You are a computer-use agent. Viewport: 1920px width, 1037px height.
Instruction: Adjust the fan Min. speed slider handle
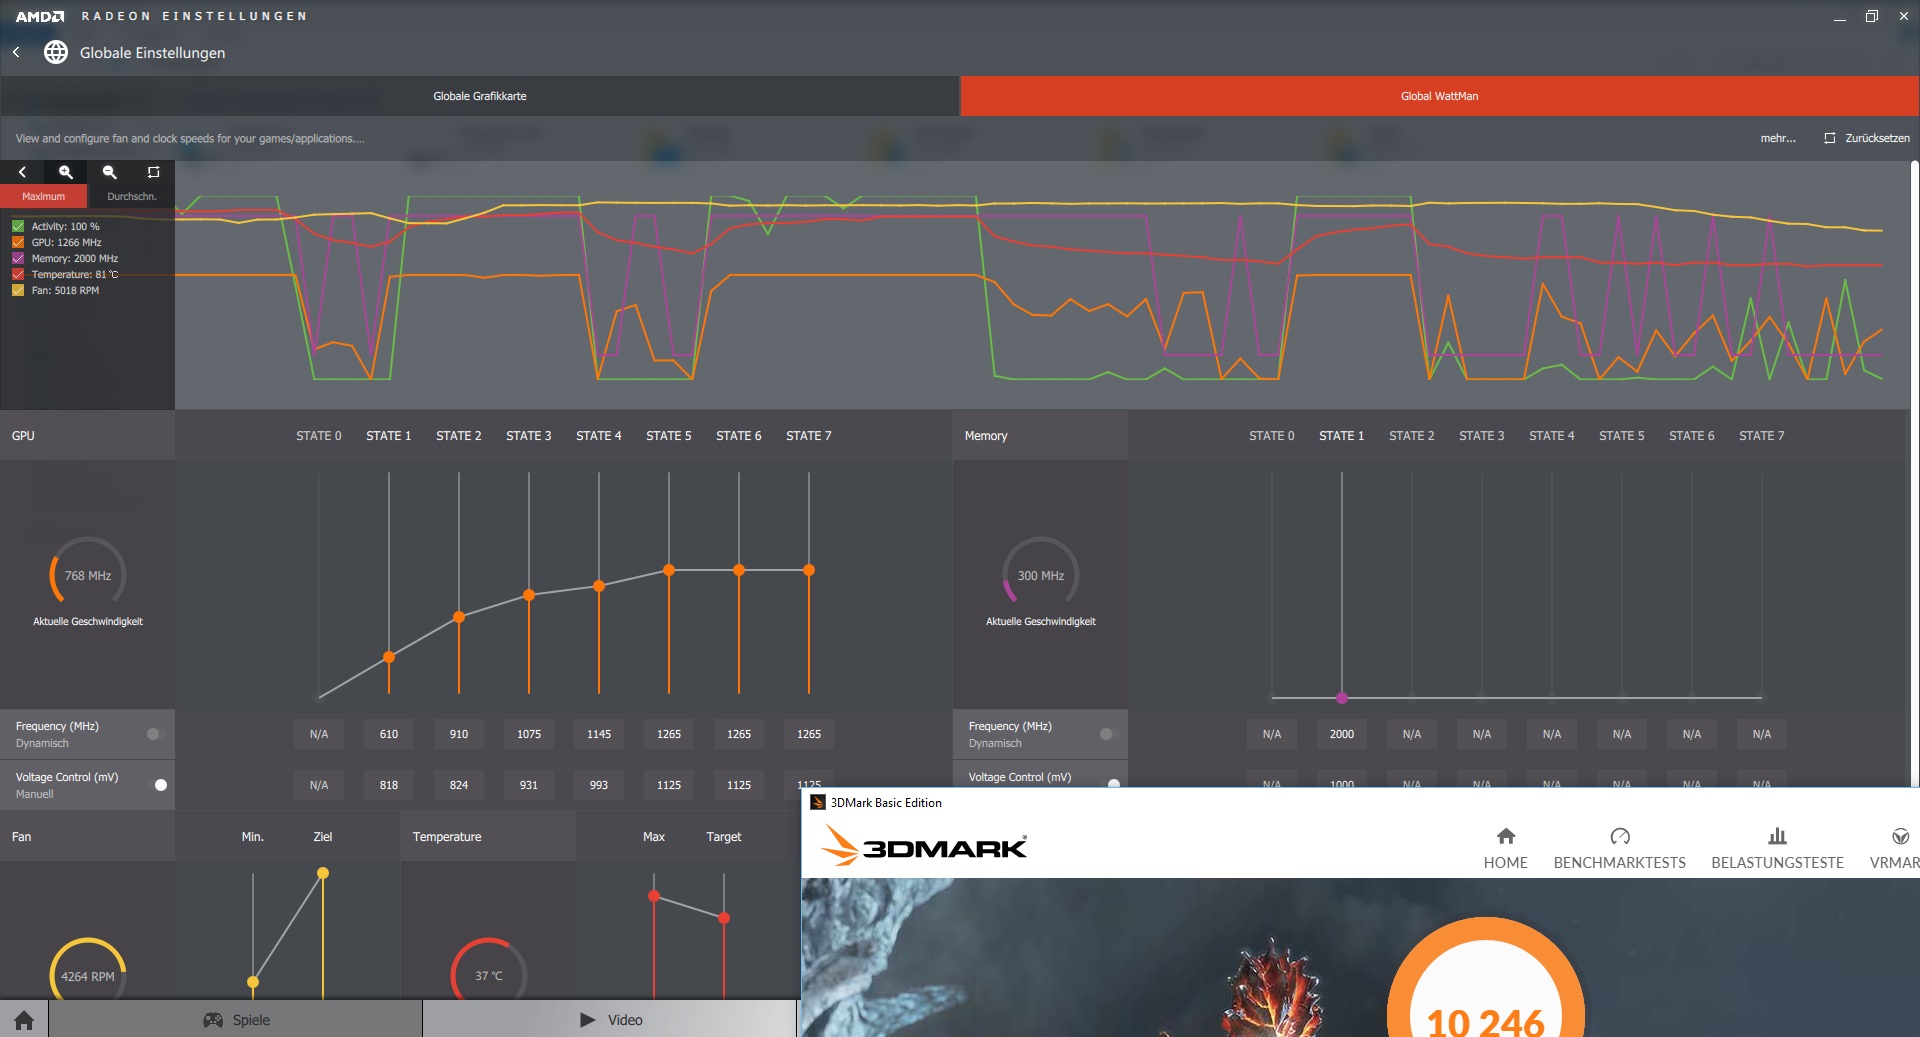pyautogui.click(x=253, y=982)
